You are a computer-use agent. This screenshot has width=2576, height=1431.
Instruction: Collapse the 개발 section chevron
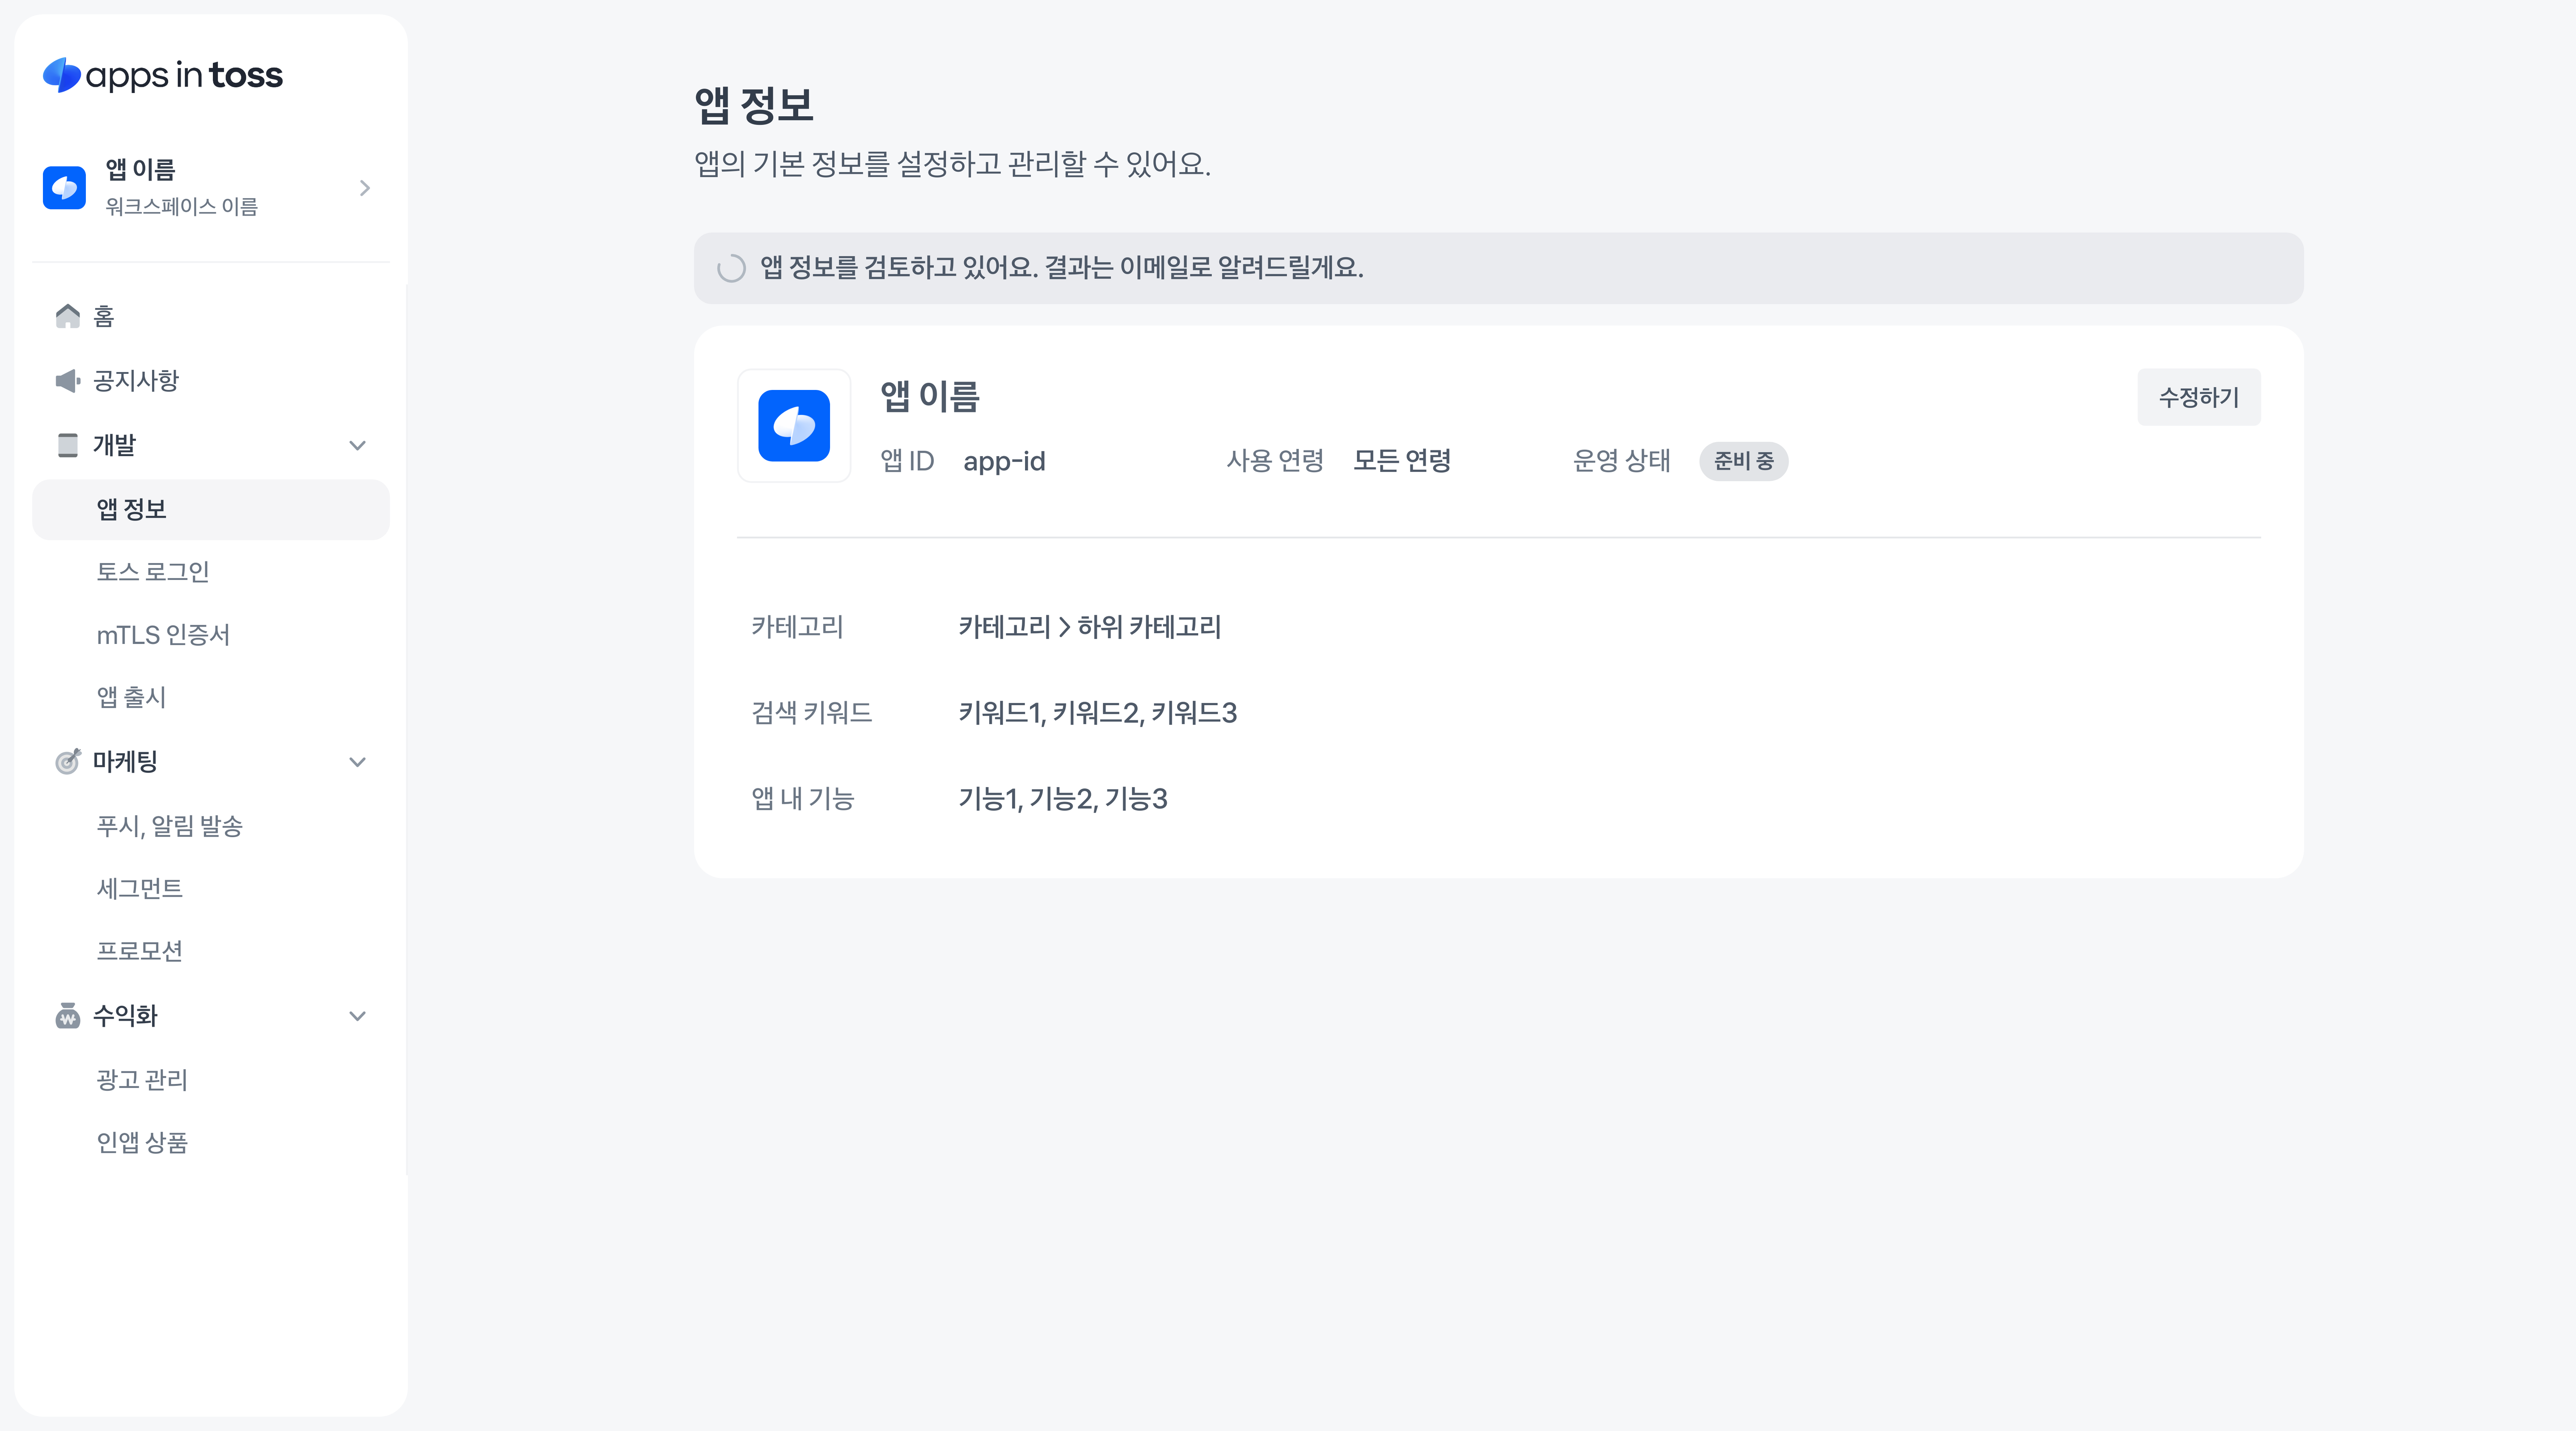tap(357, 445)
